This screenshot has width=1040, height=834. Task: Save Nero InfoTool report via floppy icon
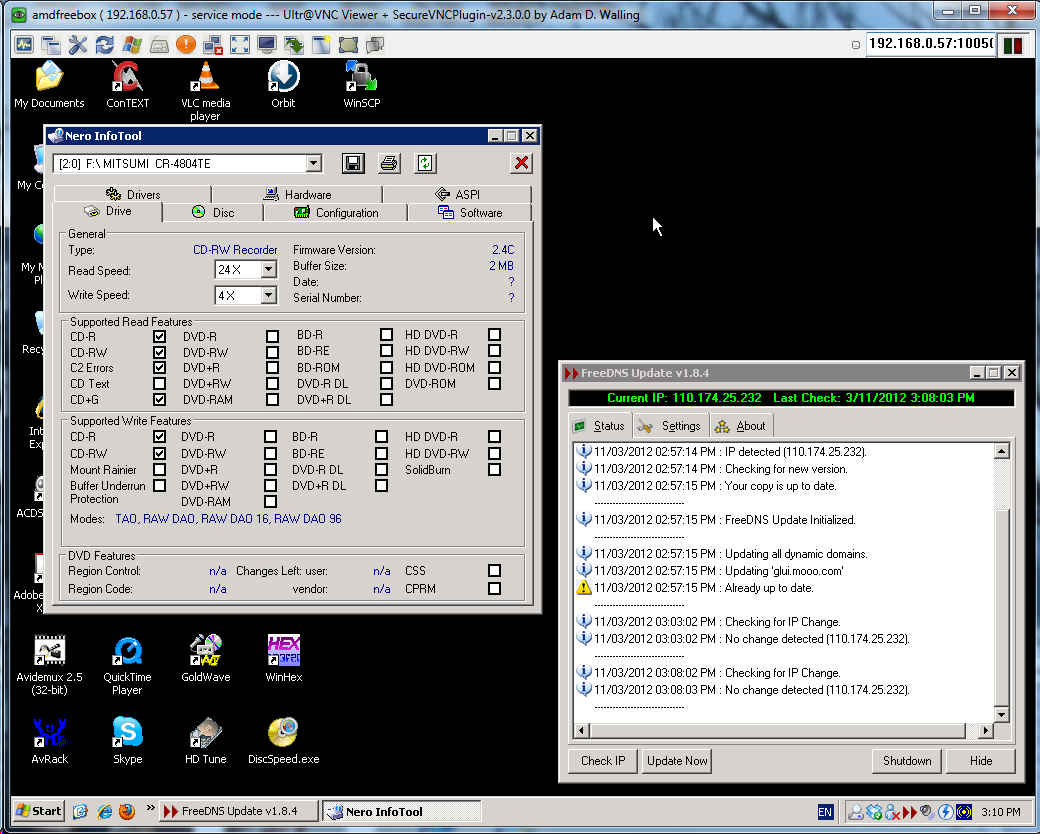click(x=354, y=163)
